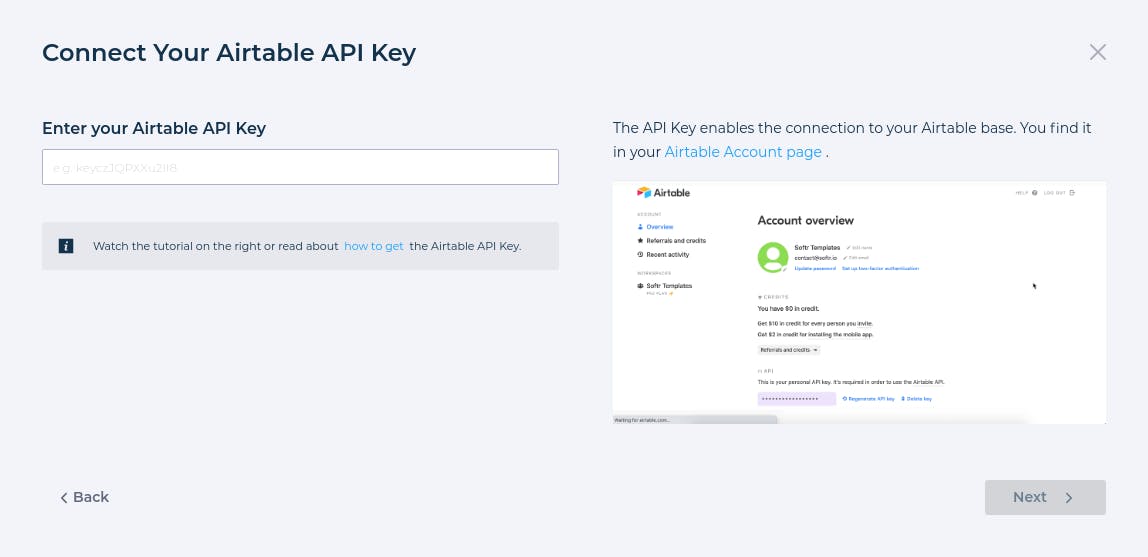
Task: Click the masked API key field in tutorial image
Action: point(797,399)
